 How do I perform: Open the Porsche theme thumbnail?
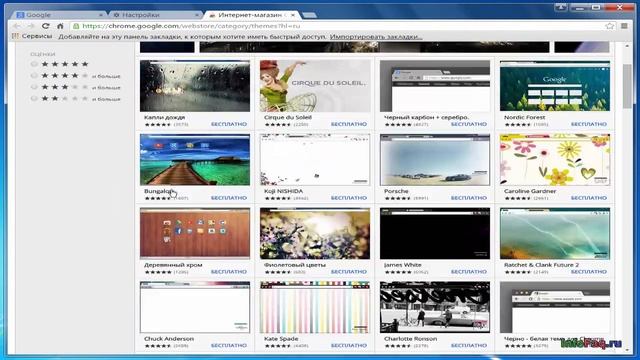435,160
